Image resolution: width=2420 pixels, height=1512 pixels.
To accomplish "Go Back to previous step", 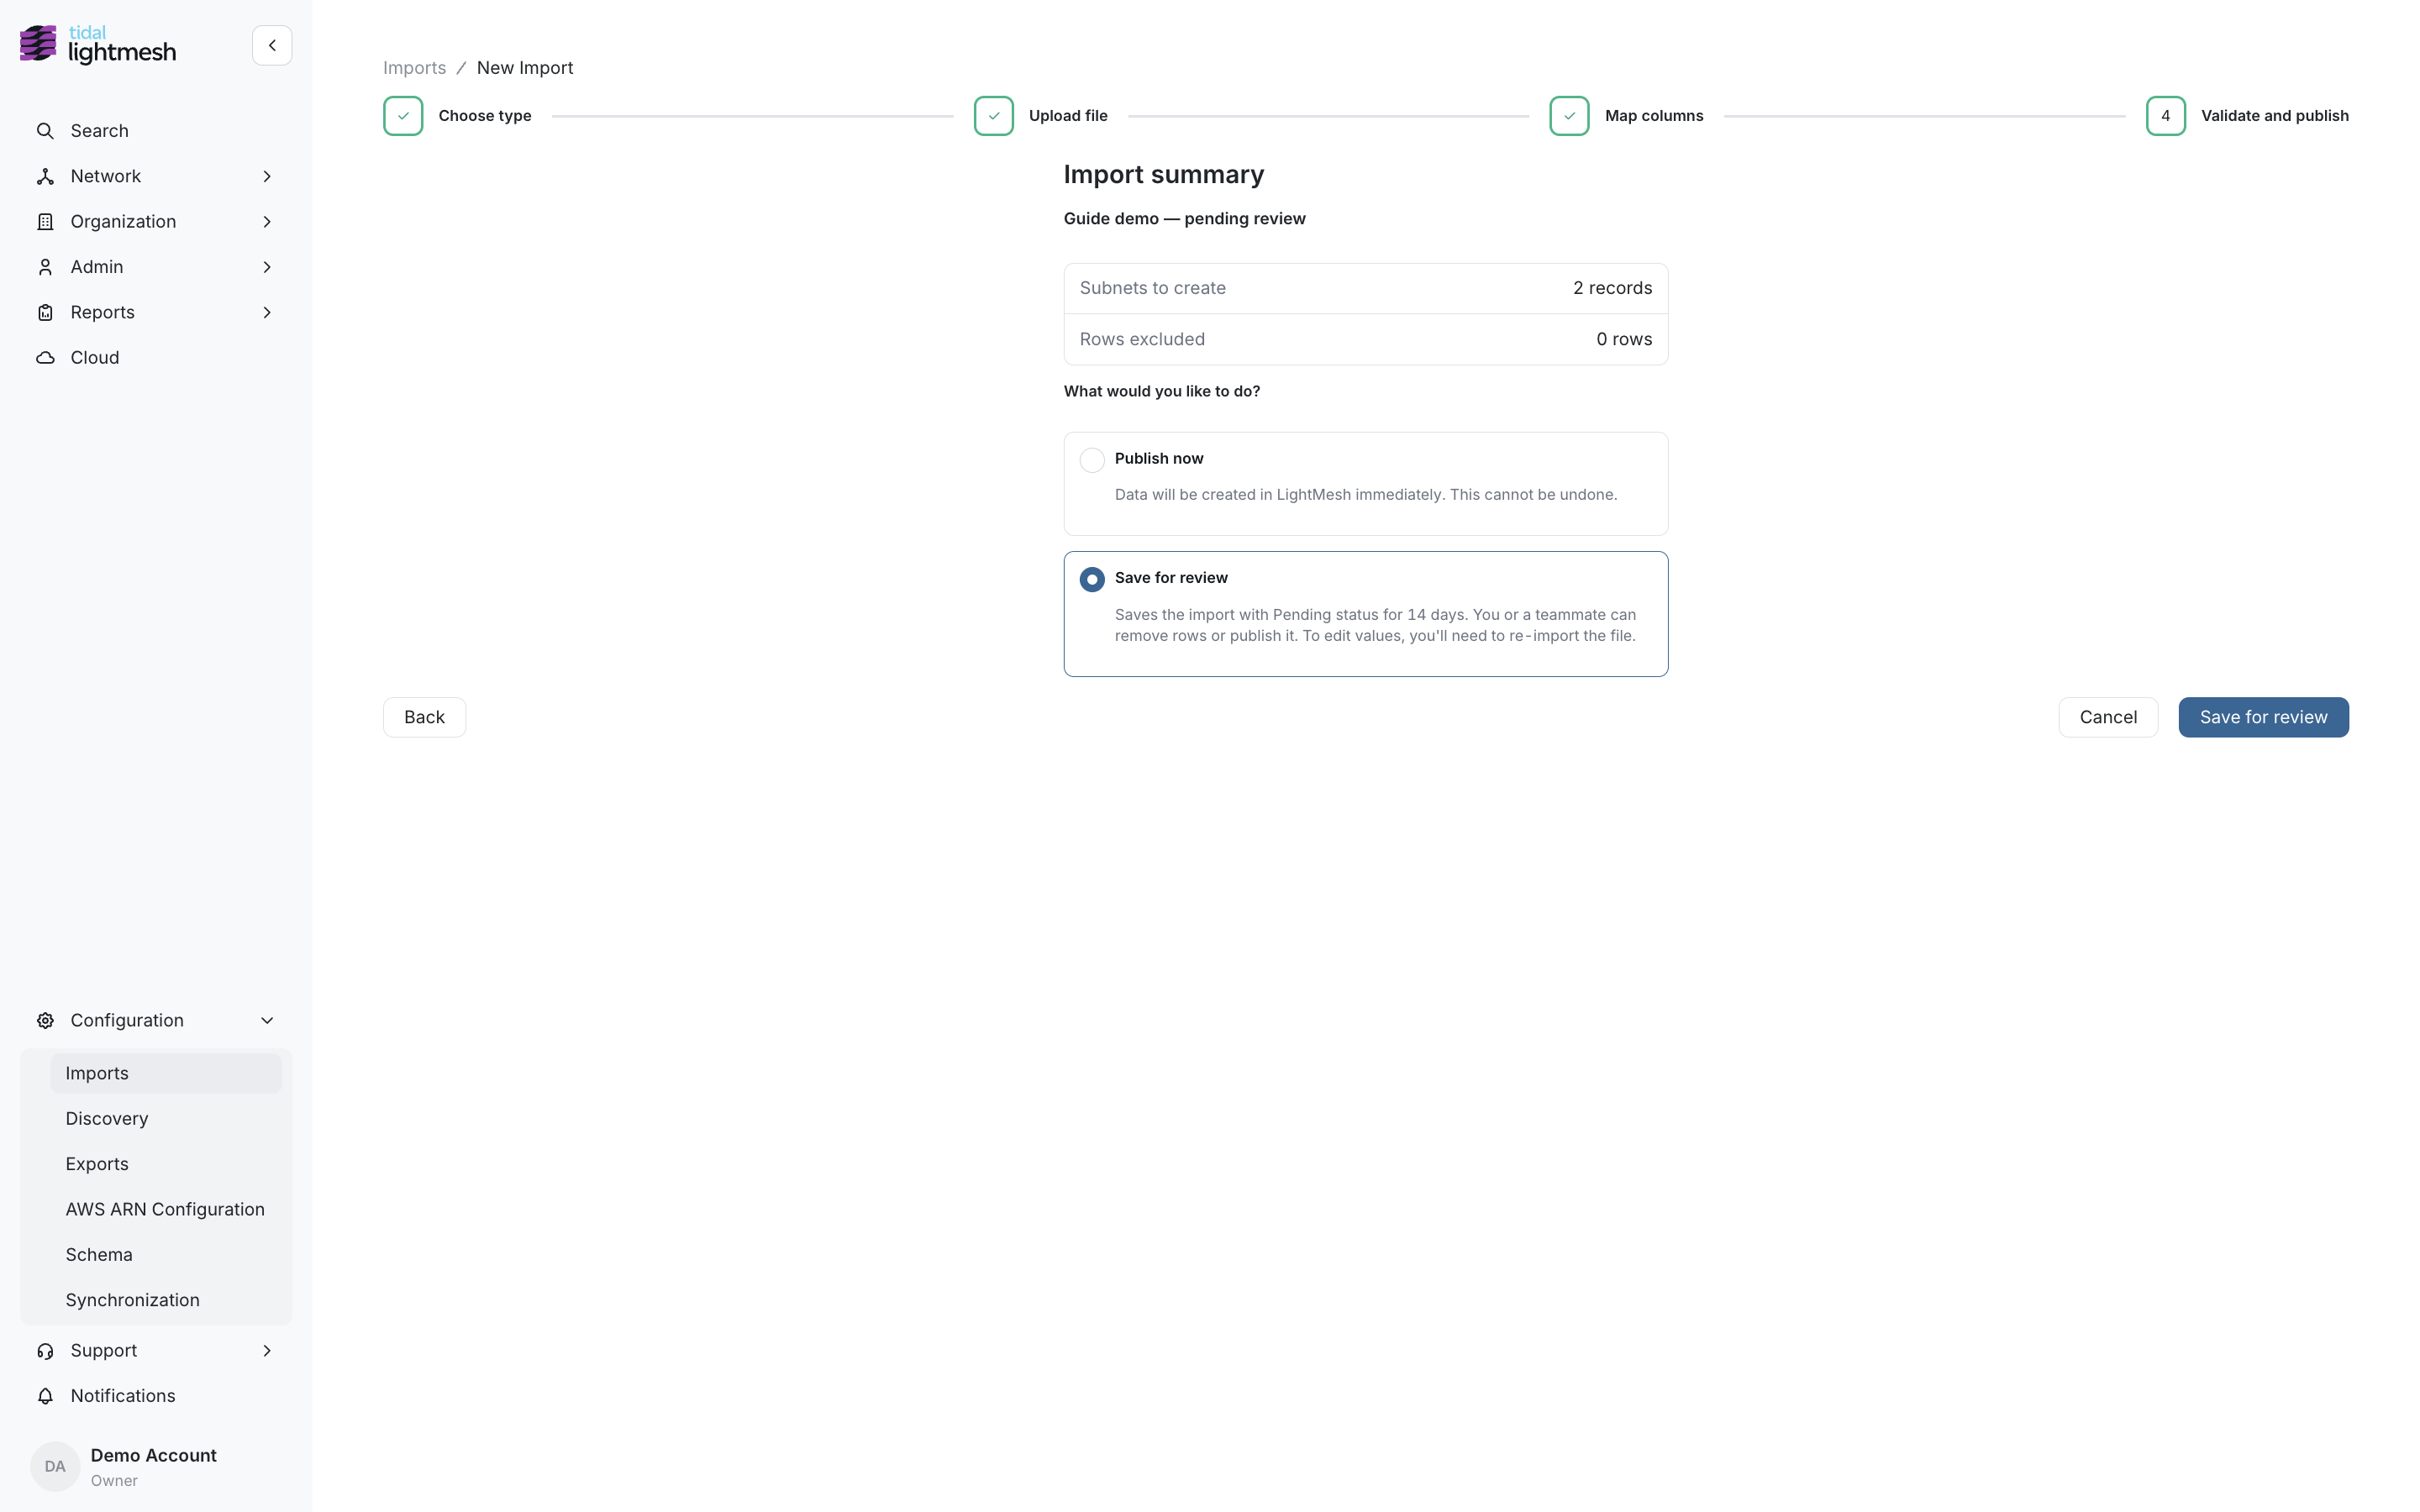I will (x=424, y=717).
